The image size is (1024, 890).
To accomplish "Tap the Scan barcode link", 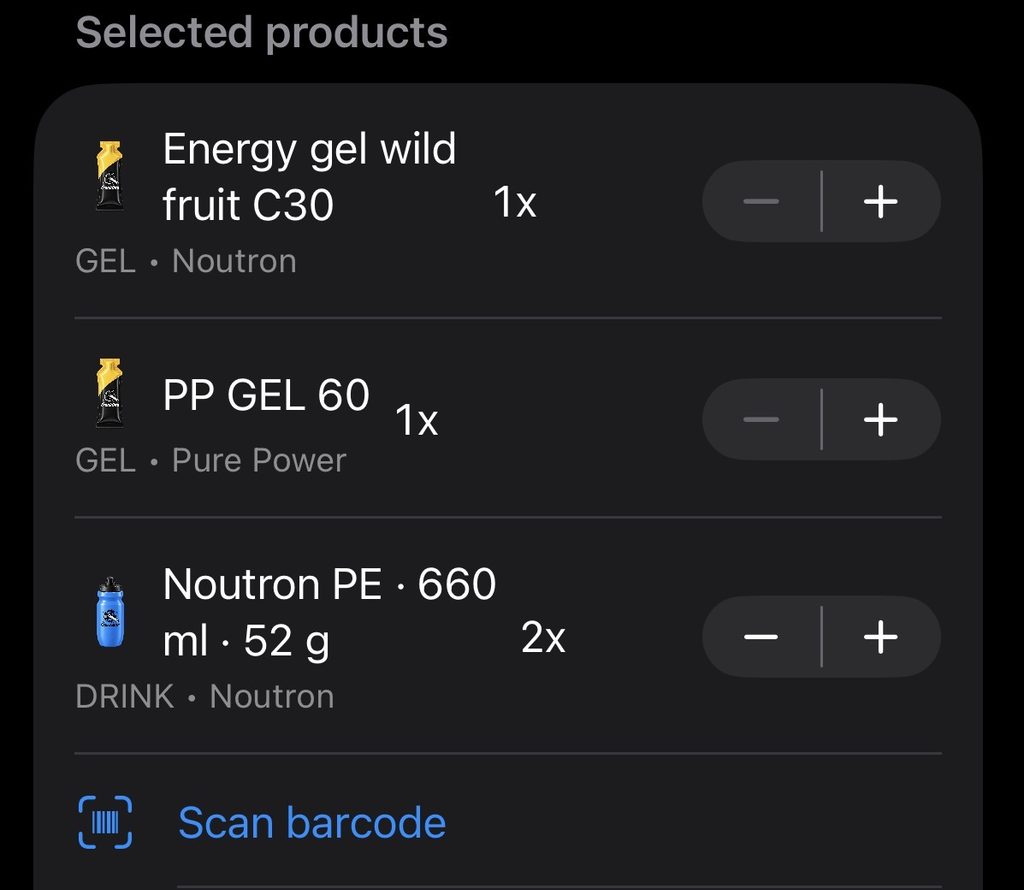I will 312,822.
